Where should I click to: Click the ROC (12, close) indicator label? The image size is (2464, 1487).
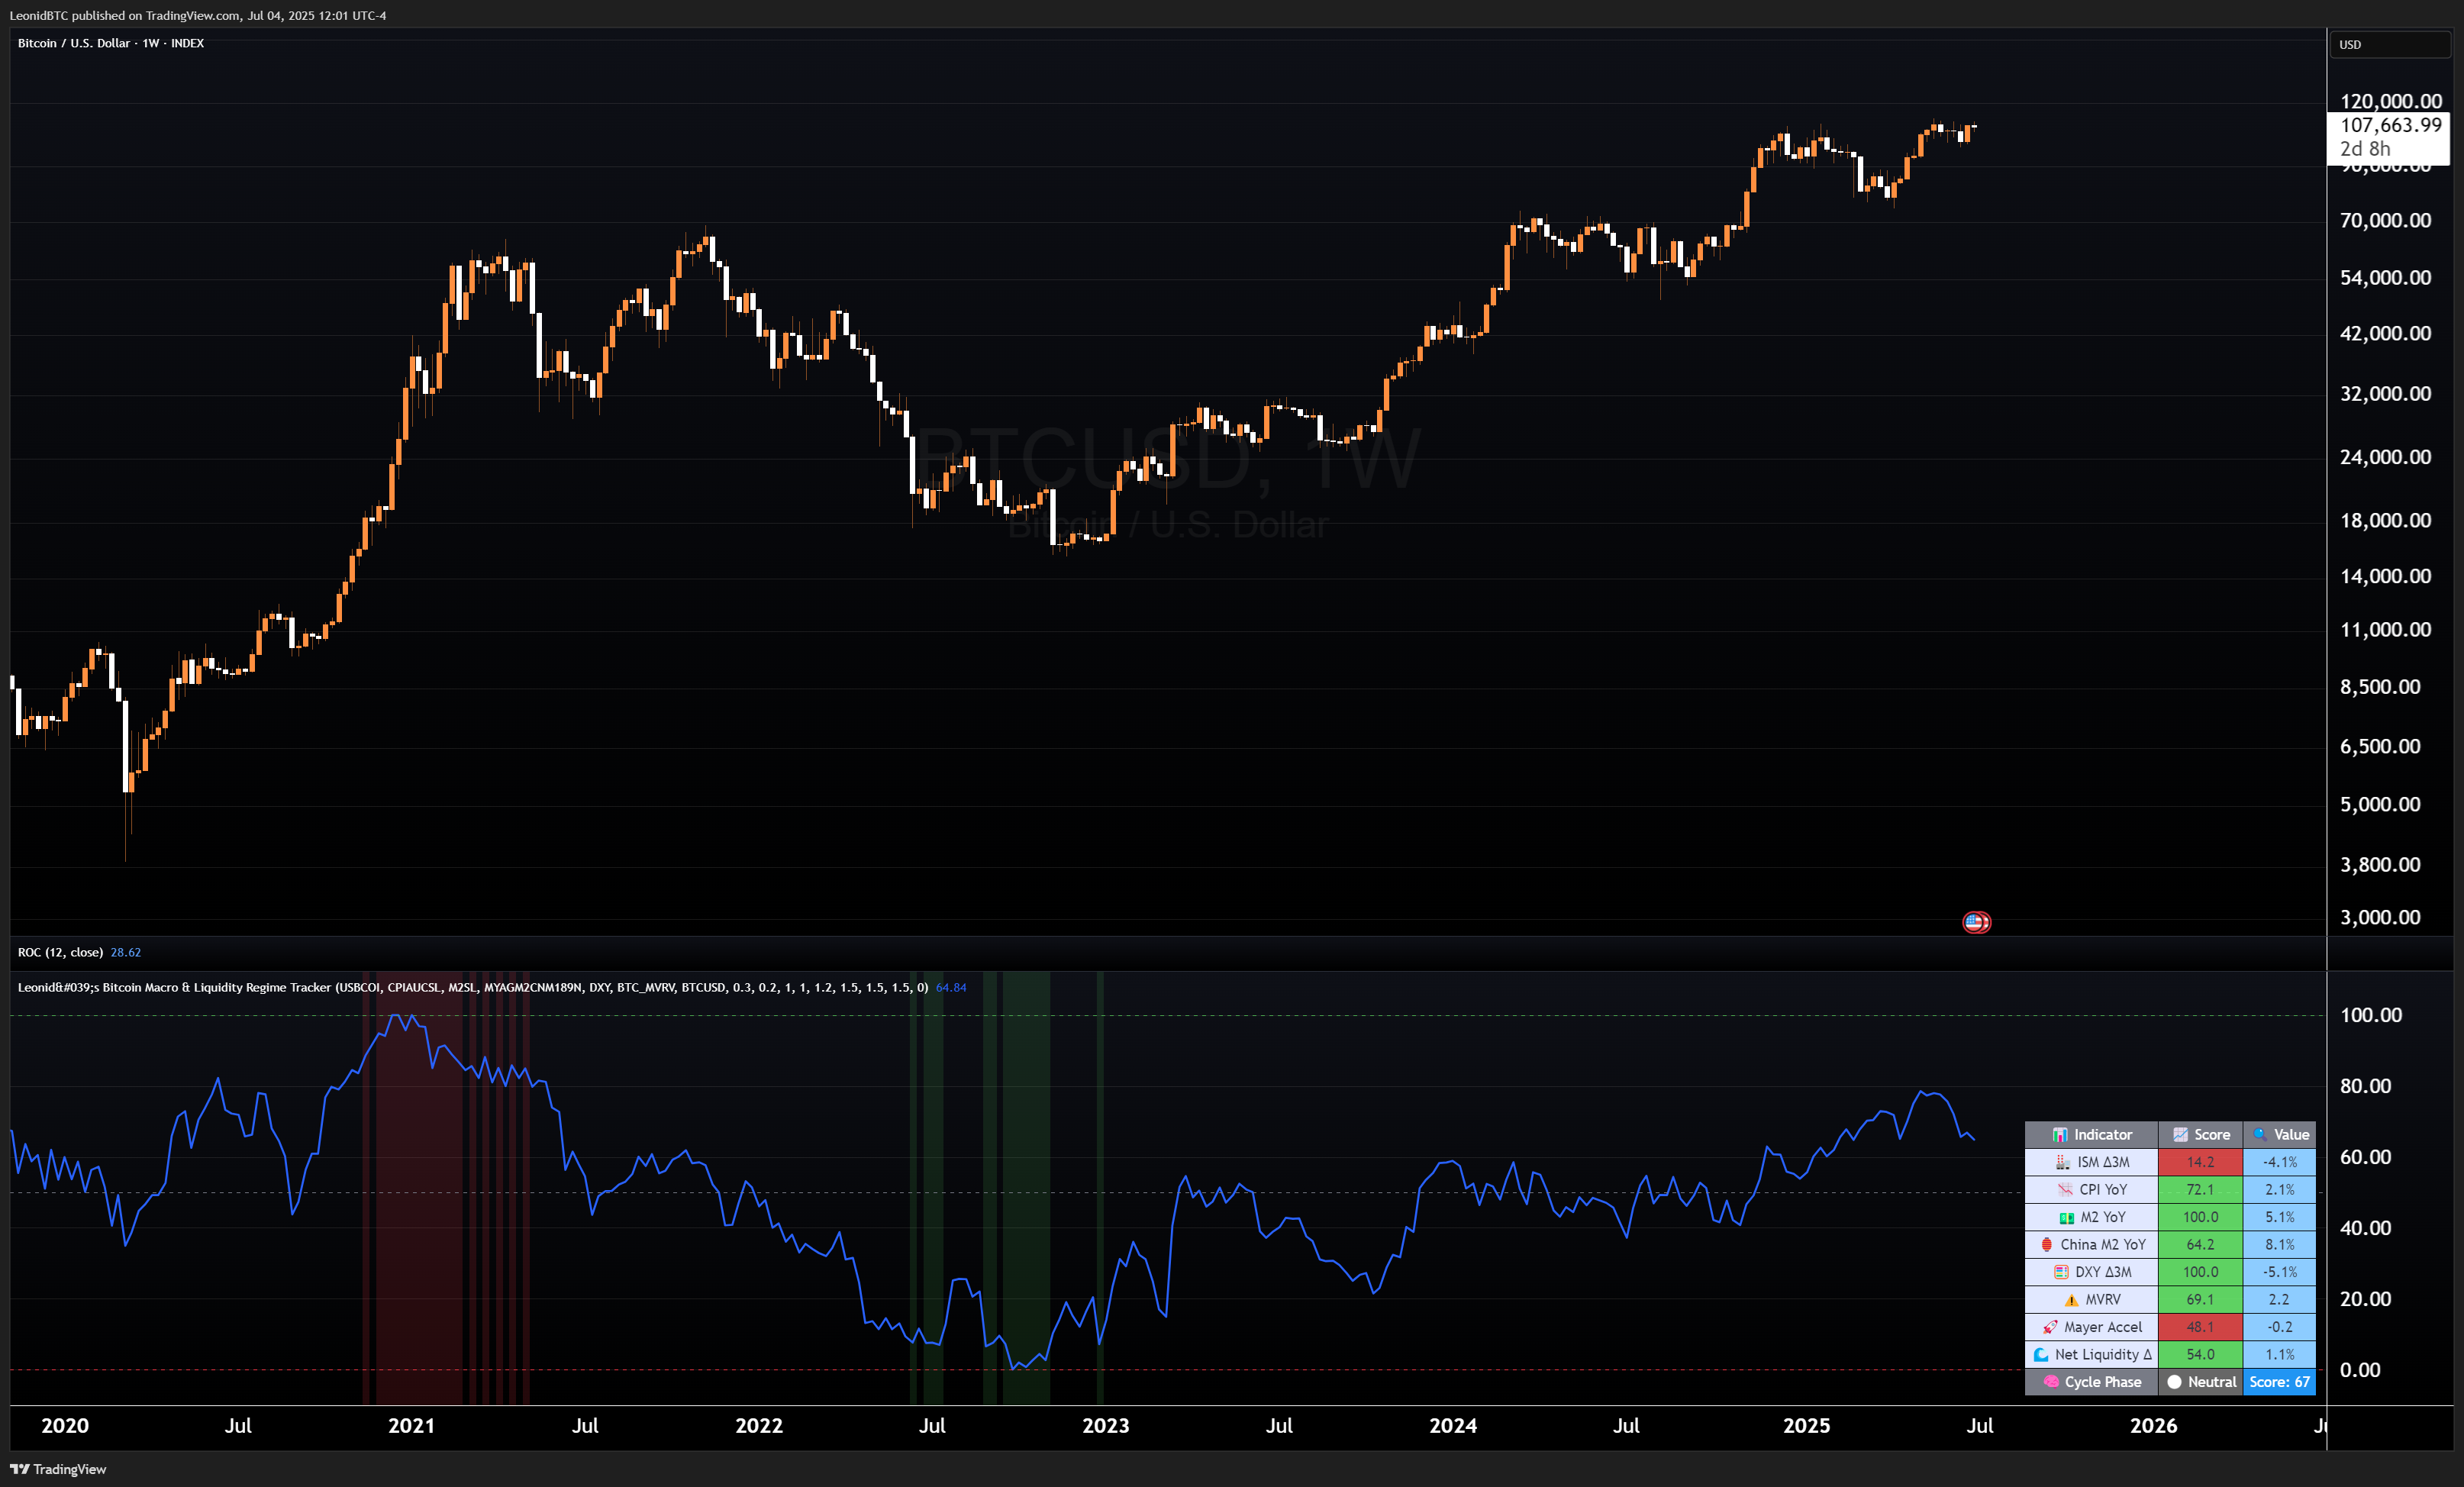tap(60, 952)
